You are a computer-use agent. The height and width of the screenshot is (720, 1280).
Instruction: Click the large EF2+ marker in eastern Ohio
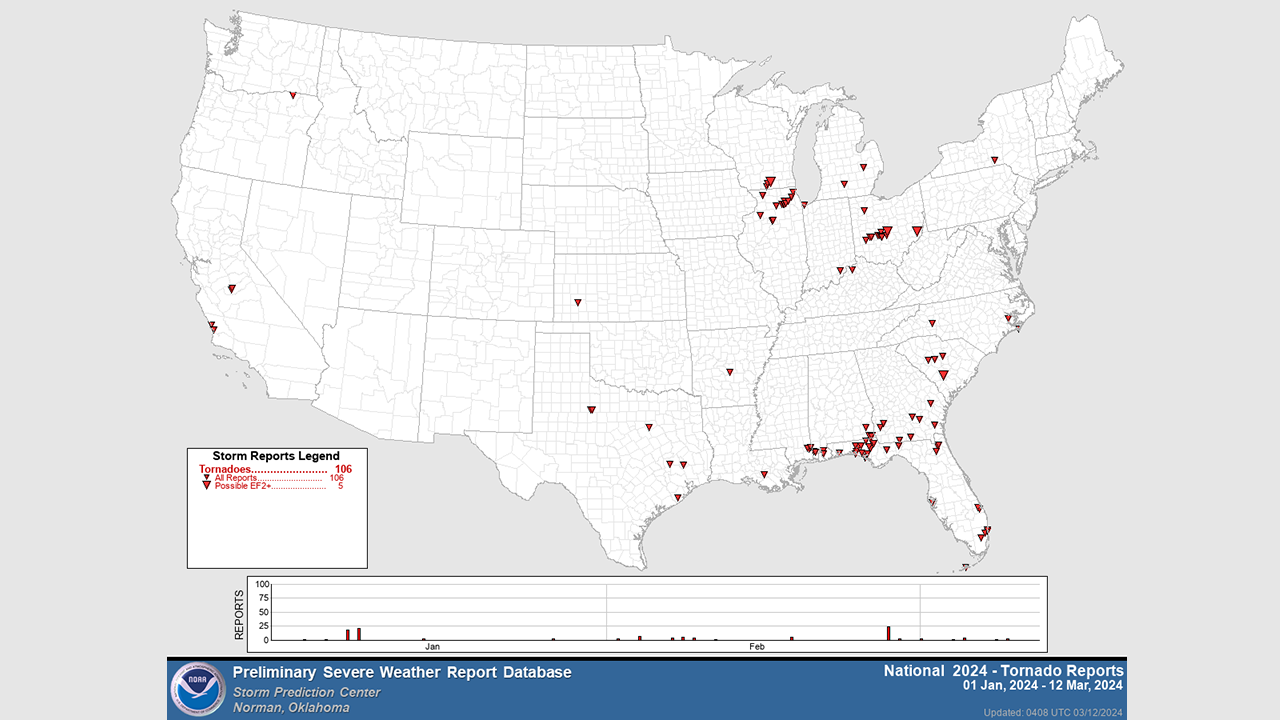(917, 230)
